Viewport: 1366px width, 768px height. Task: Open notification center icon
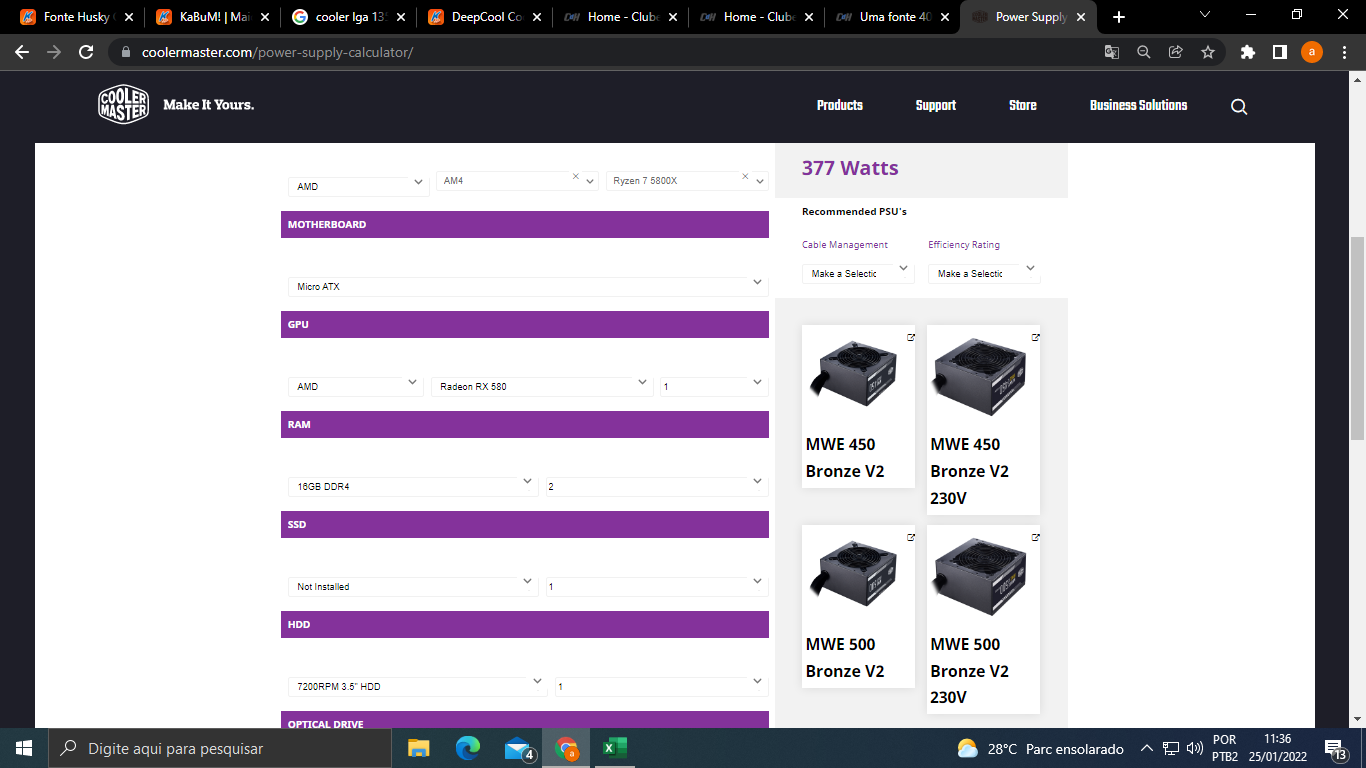click(1333, 748)
